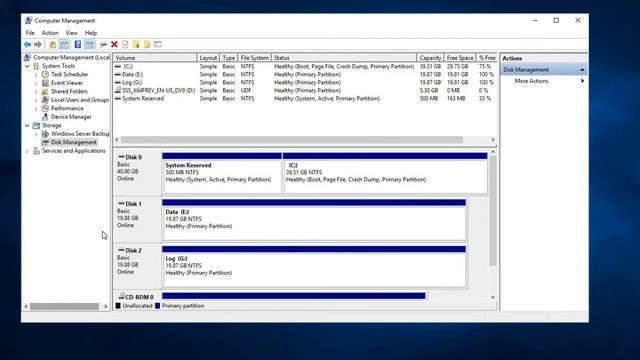Select the System Reserved partition block

[x=222, y=173]
